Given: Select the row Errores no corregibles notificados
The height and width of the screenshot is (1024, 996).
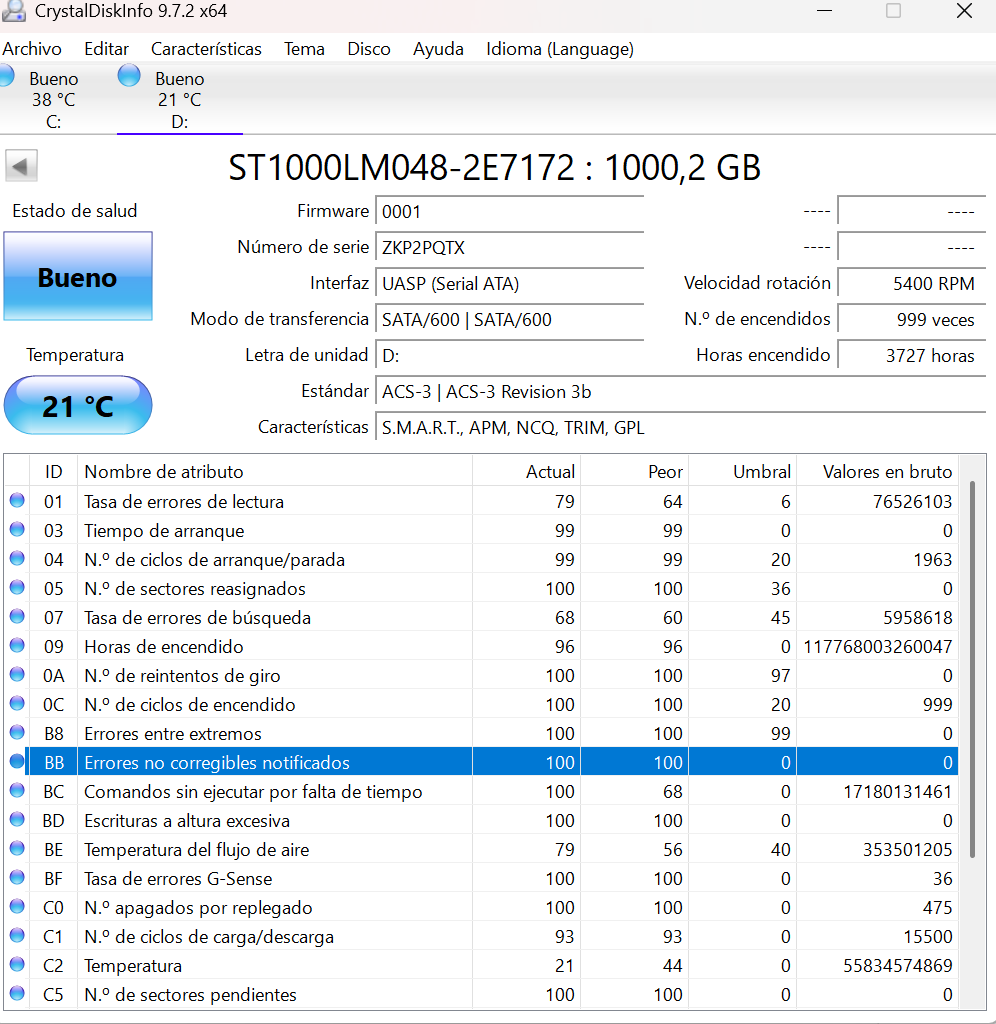Looking at the screenshot, I should tap(481, 762).
